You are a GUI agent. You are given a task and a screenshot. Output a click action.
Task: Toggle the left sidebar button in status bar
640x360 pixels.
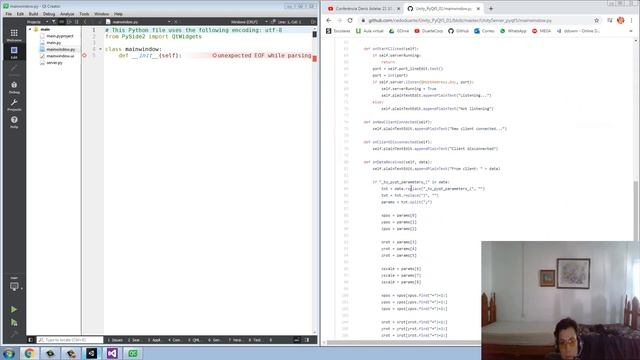(x=31, y=340)
